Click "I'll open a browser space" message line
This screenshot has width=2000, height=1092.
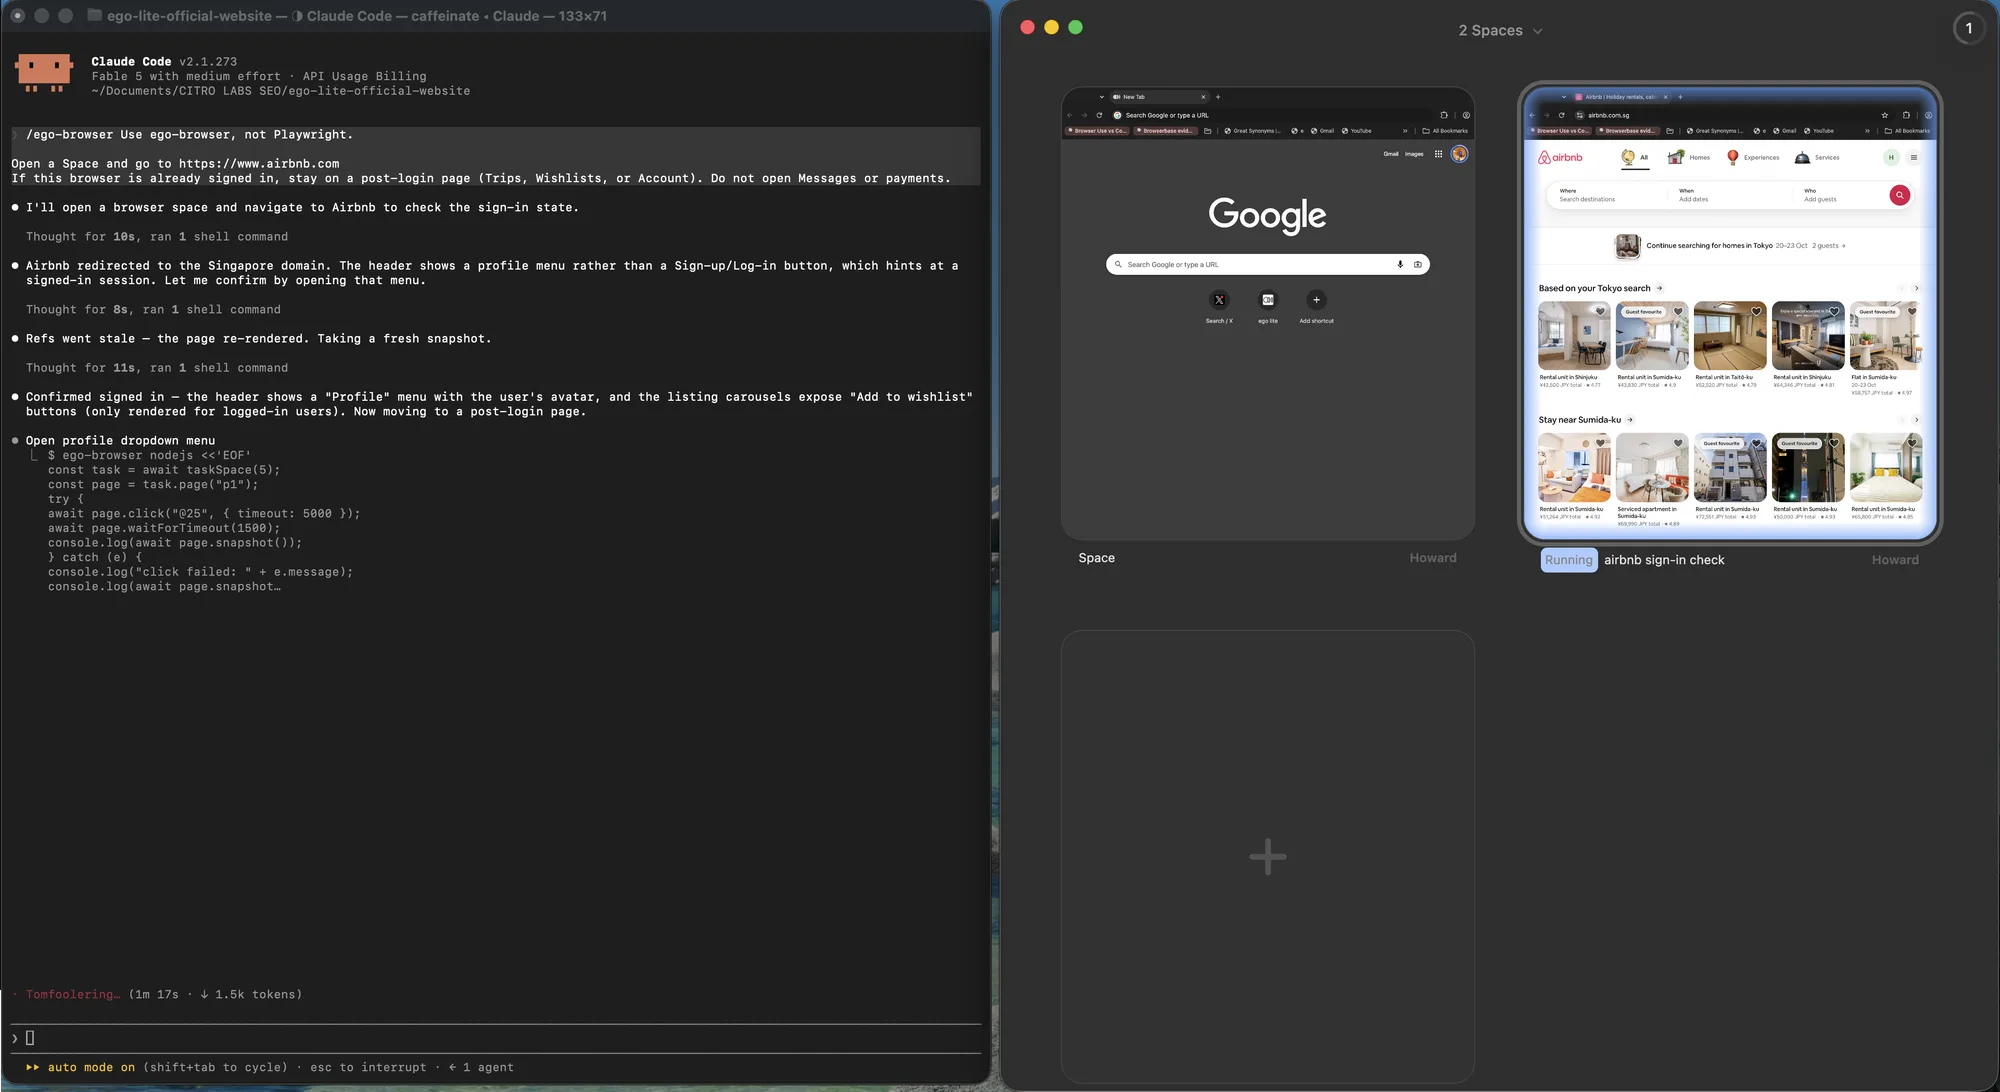pos(302,208)
